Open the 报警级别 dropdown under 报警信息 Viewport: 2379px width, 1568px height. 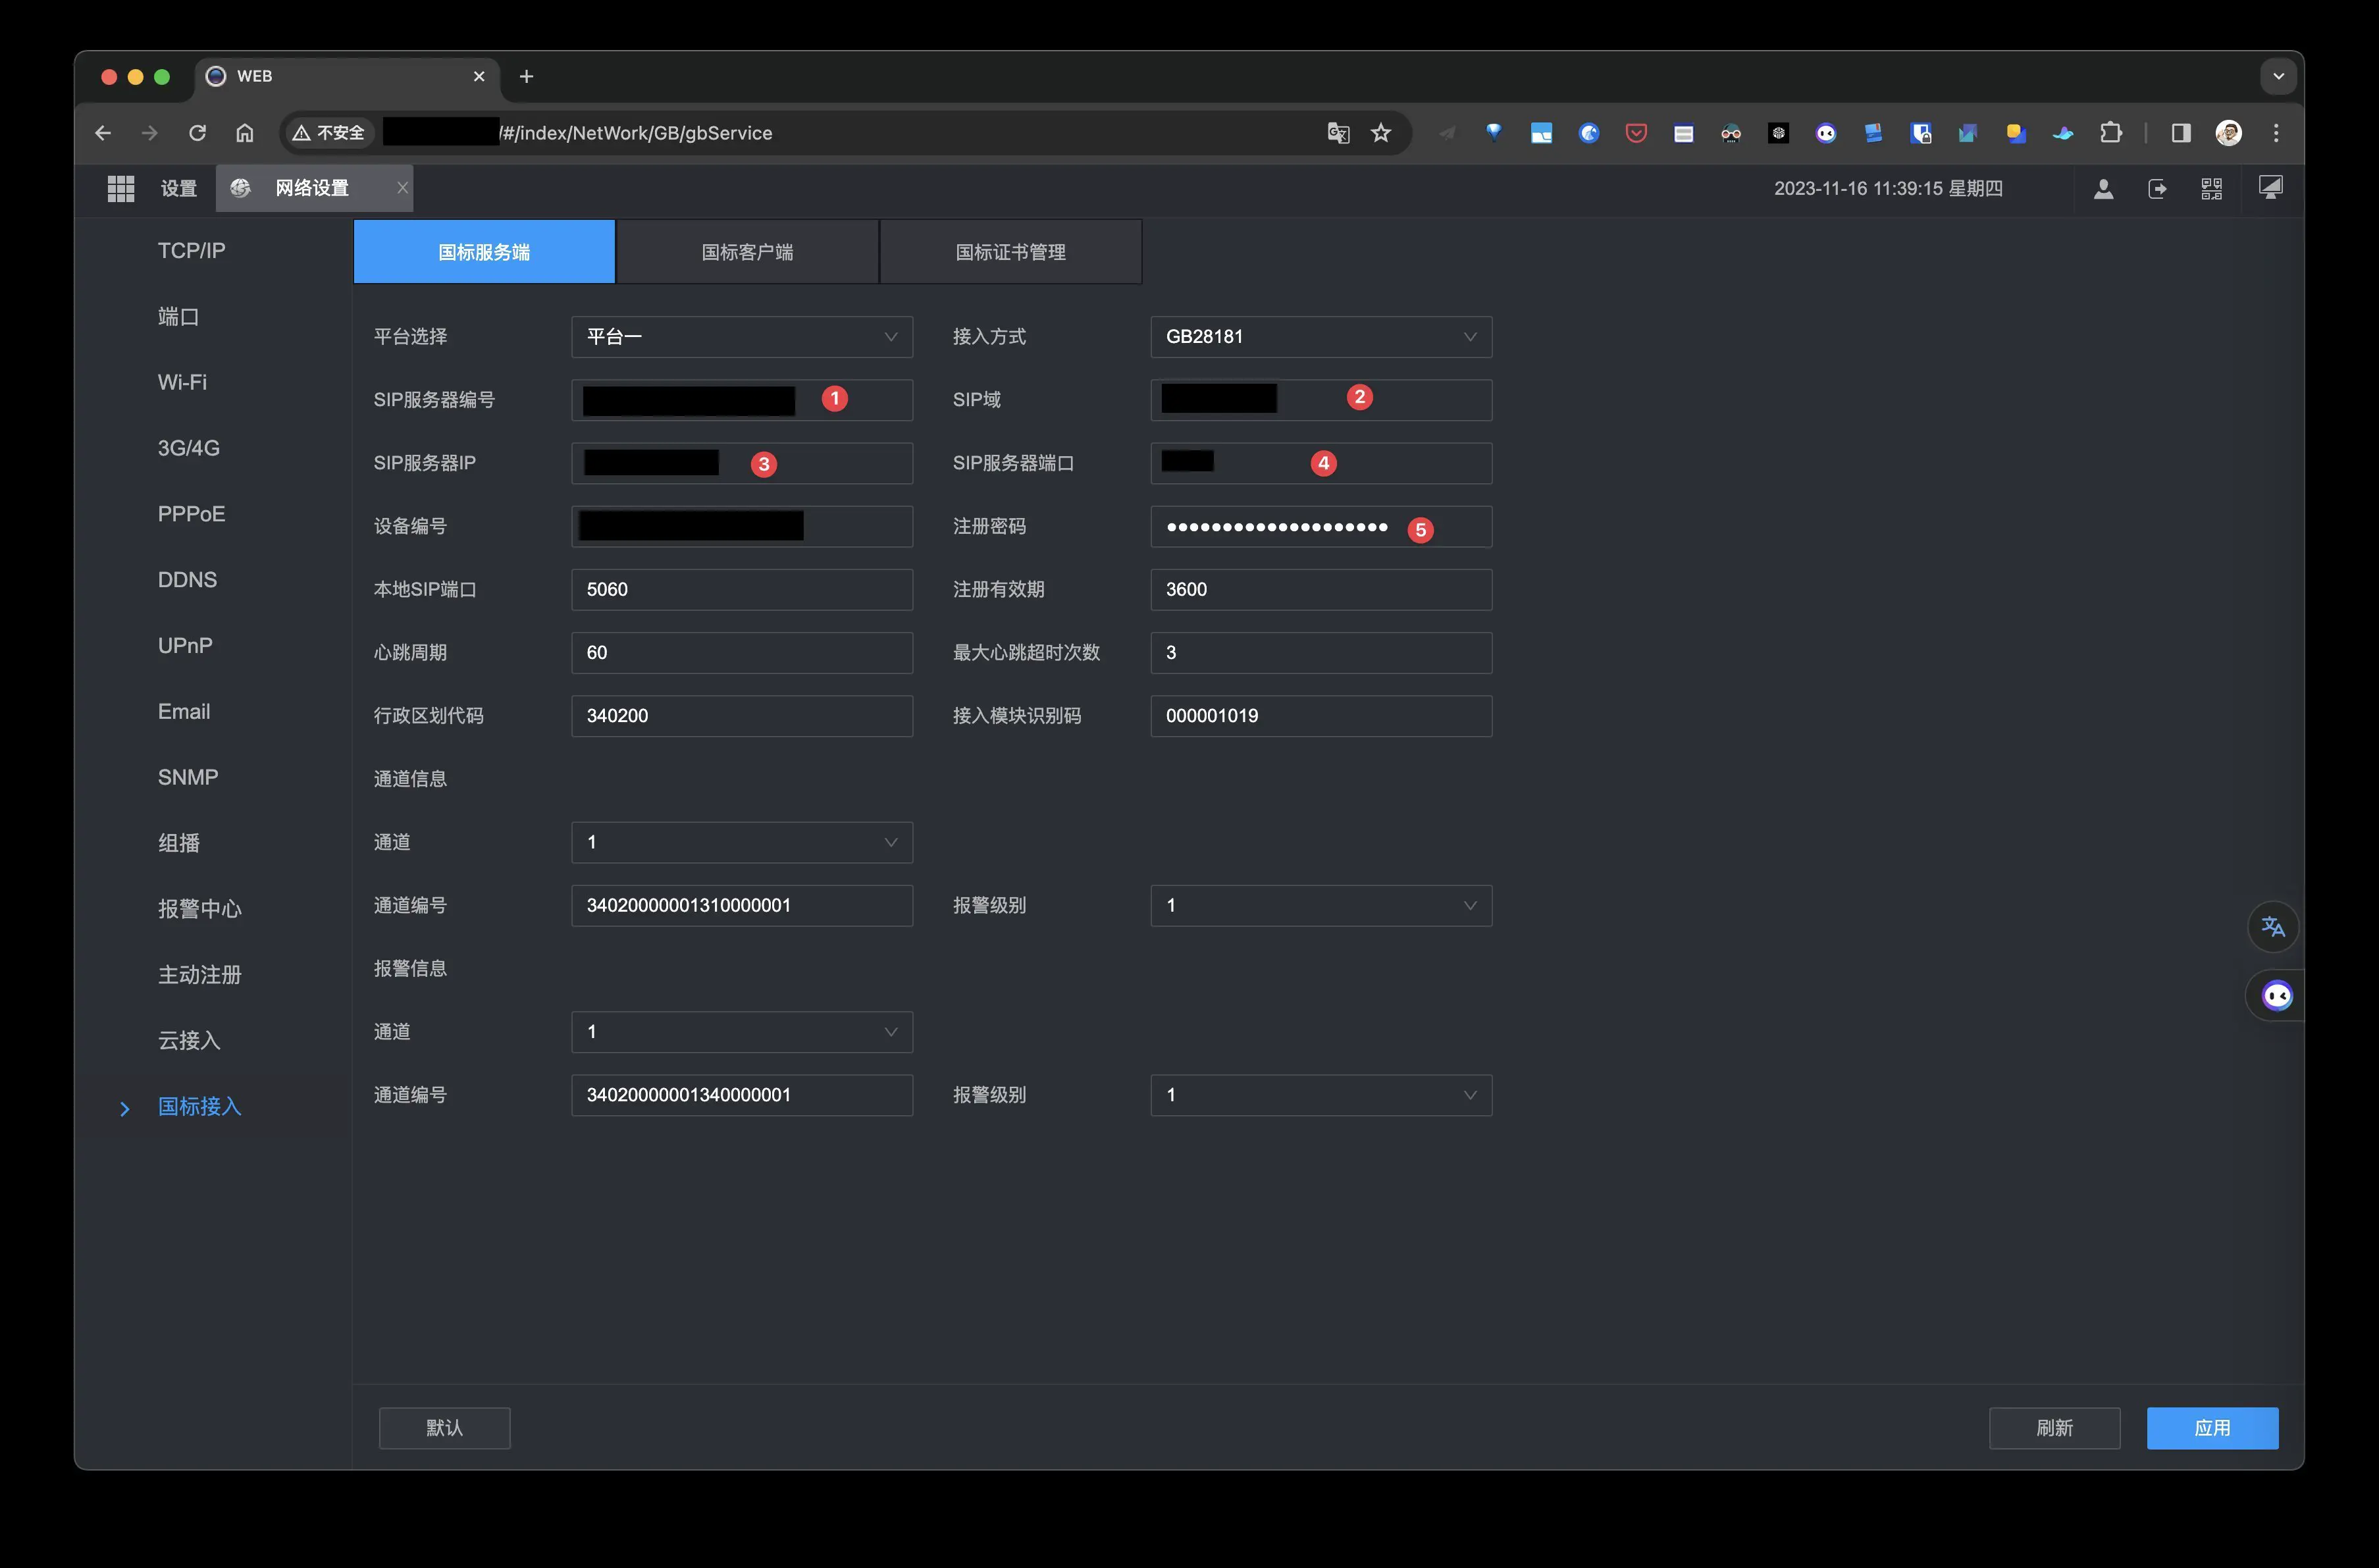tap(1320, 1095)
